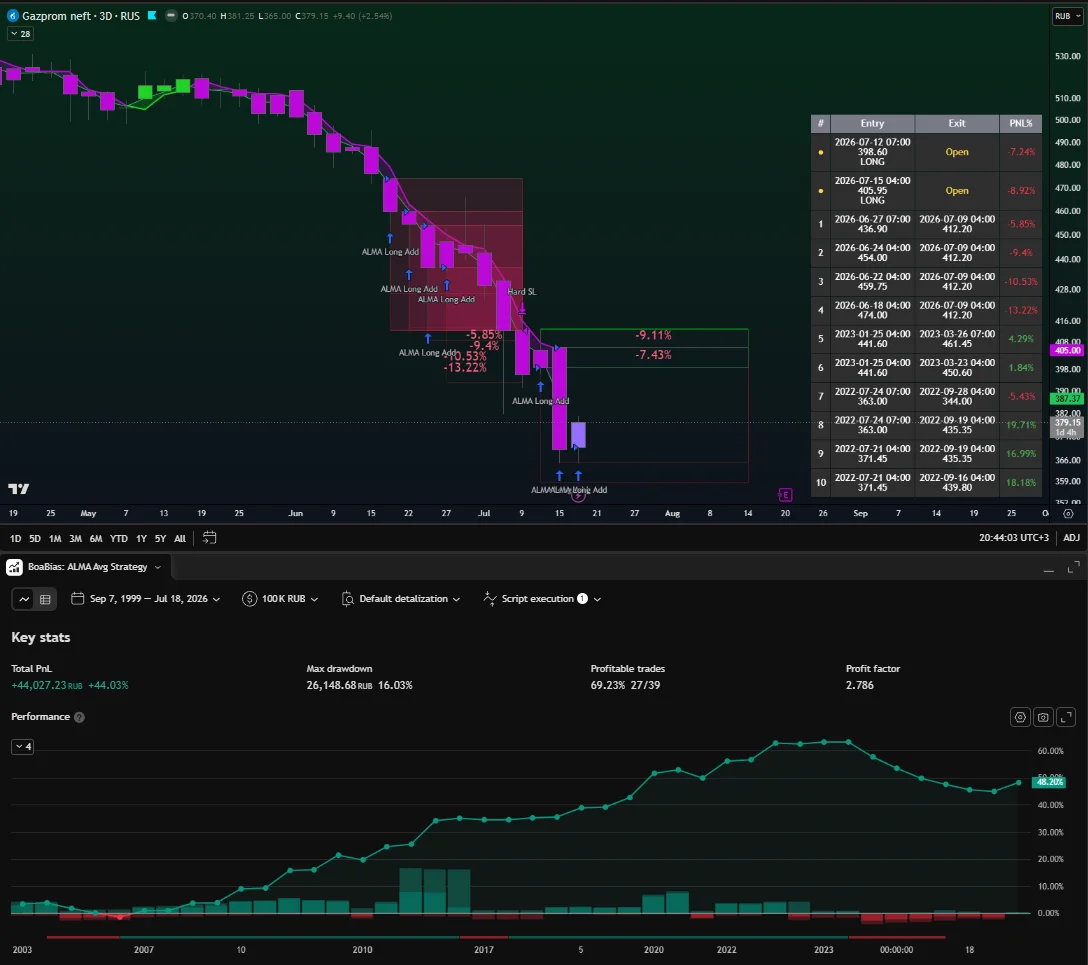This screenshot has width=1088, height=965.
Task: Expand the 4 series legend in Performance chart
Action: 22,746
